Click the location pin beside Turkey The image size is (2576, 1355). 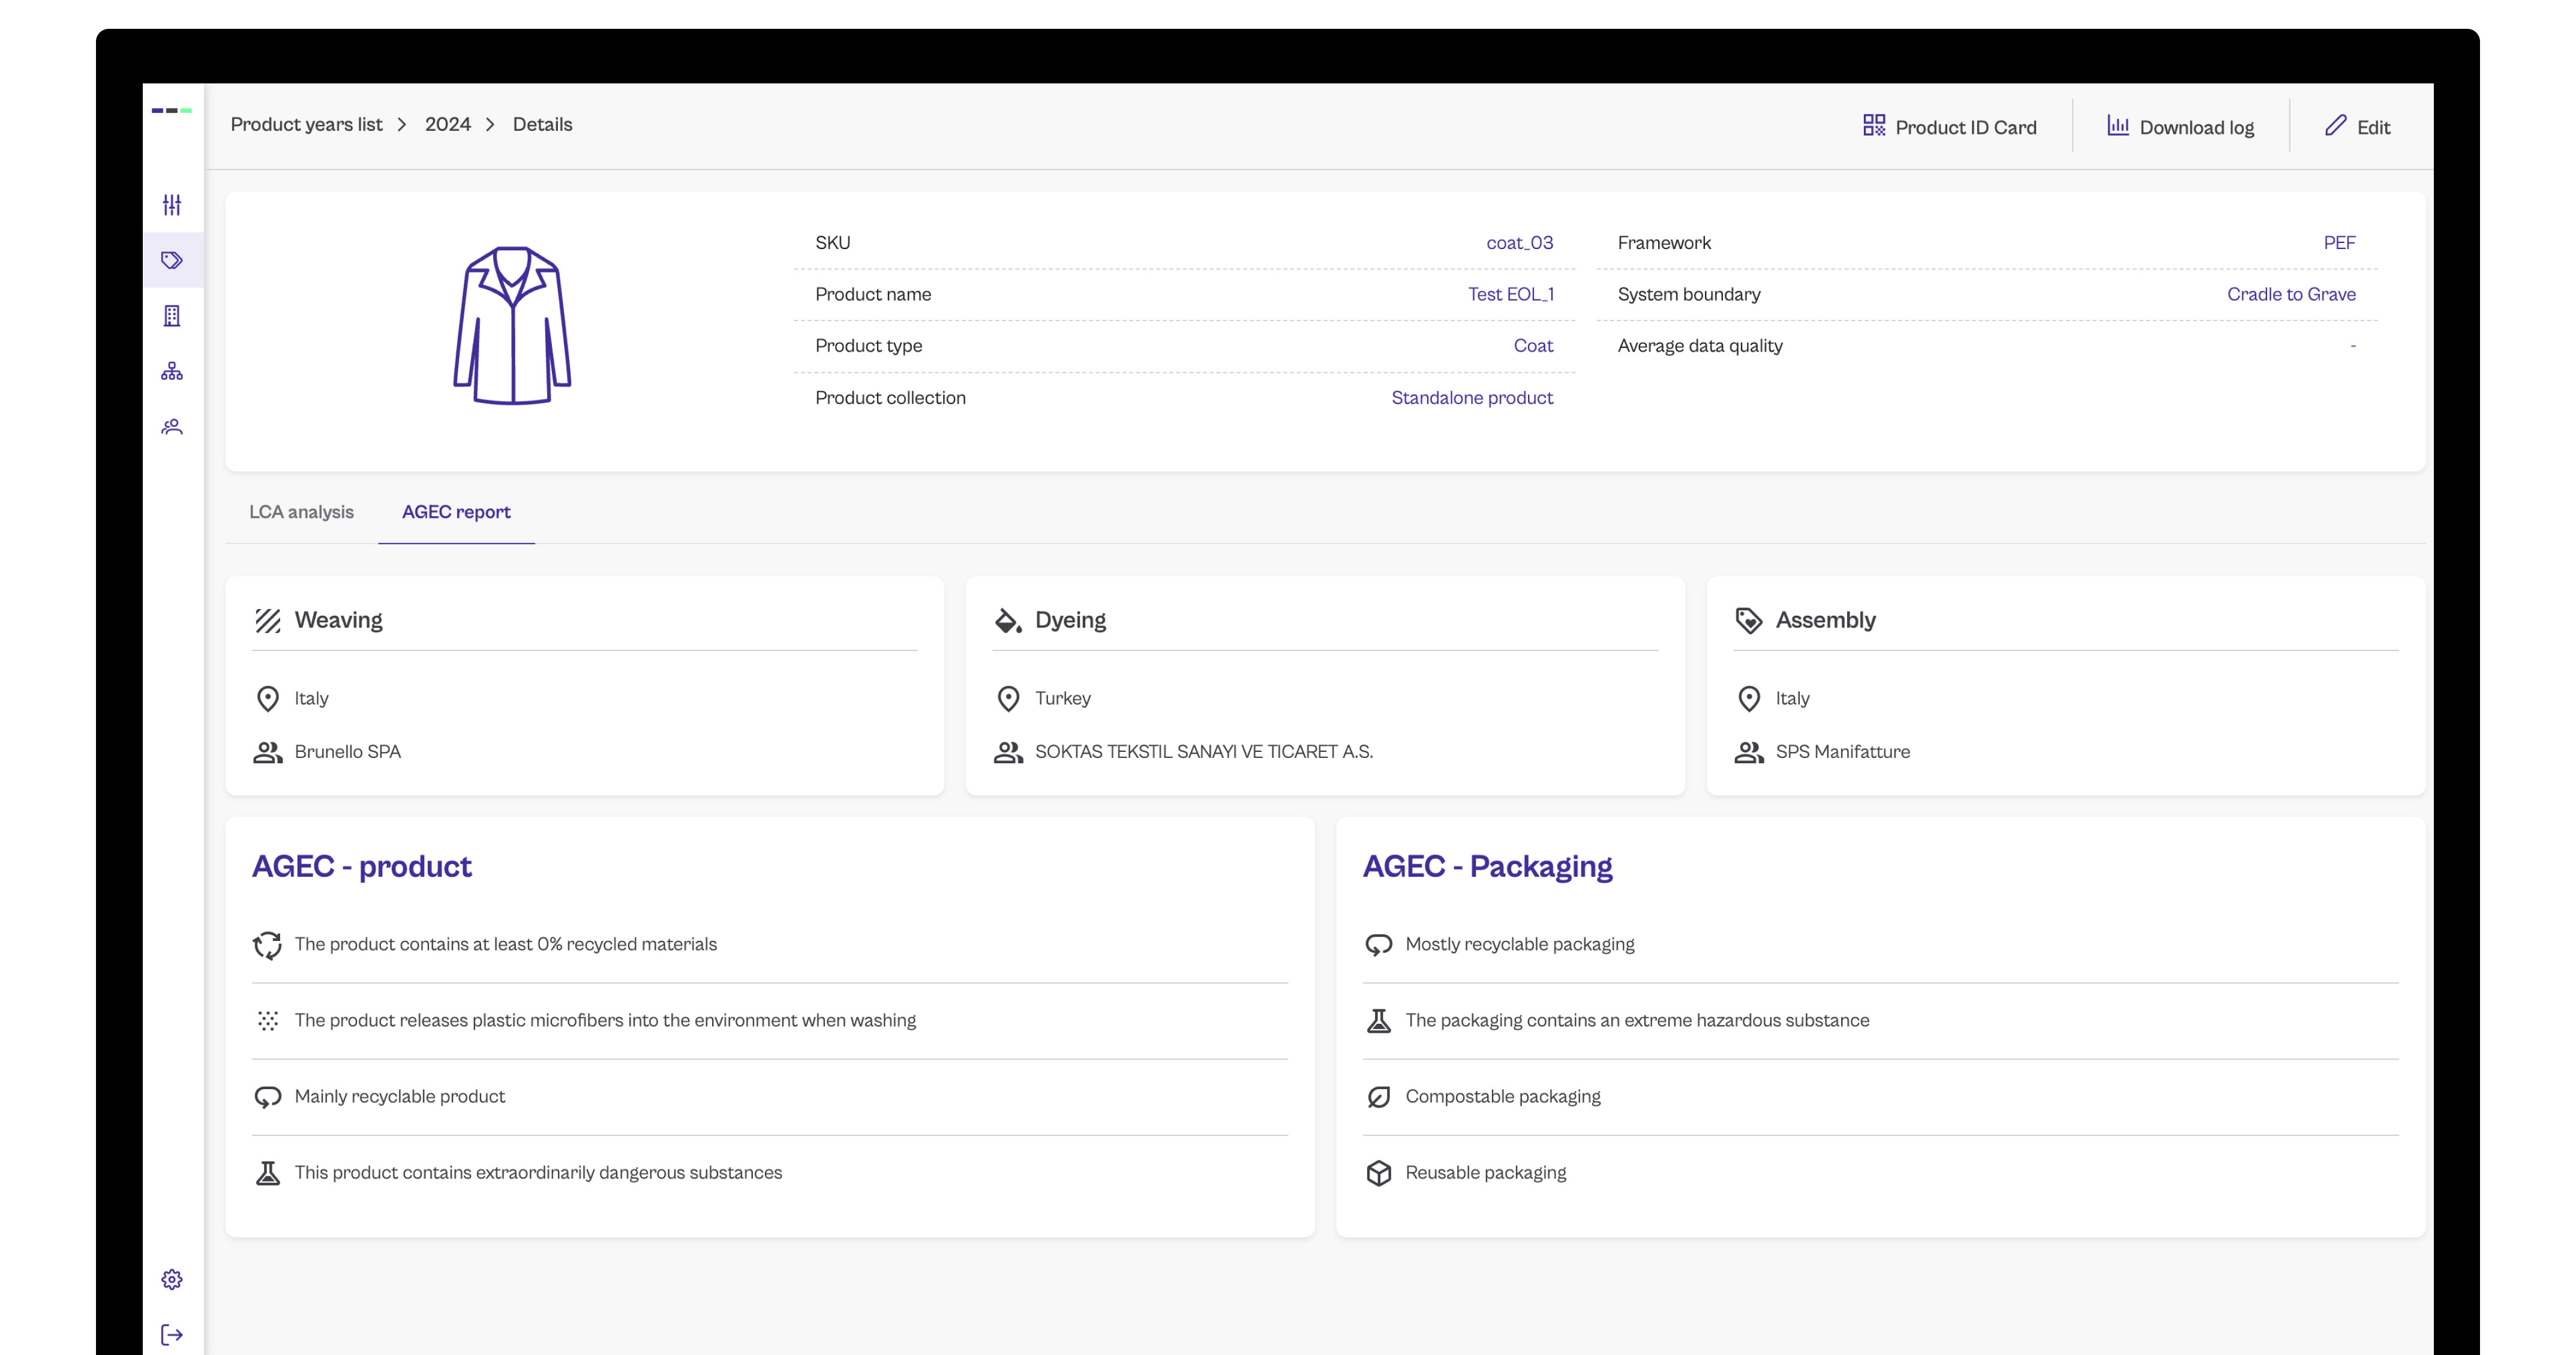click(x=1008, y=698)
